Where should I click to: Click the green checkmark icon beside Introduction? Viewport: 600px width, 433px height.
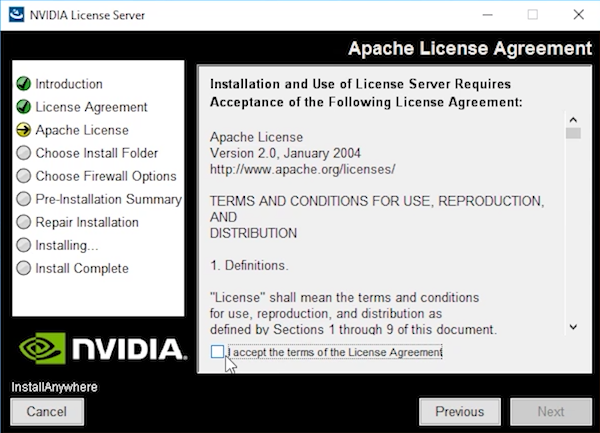[24, 84]
